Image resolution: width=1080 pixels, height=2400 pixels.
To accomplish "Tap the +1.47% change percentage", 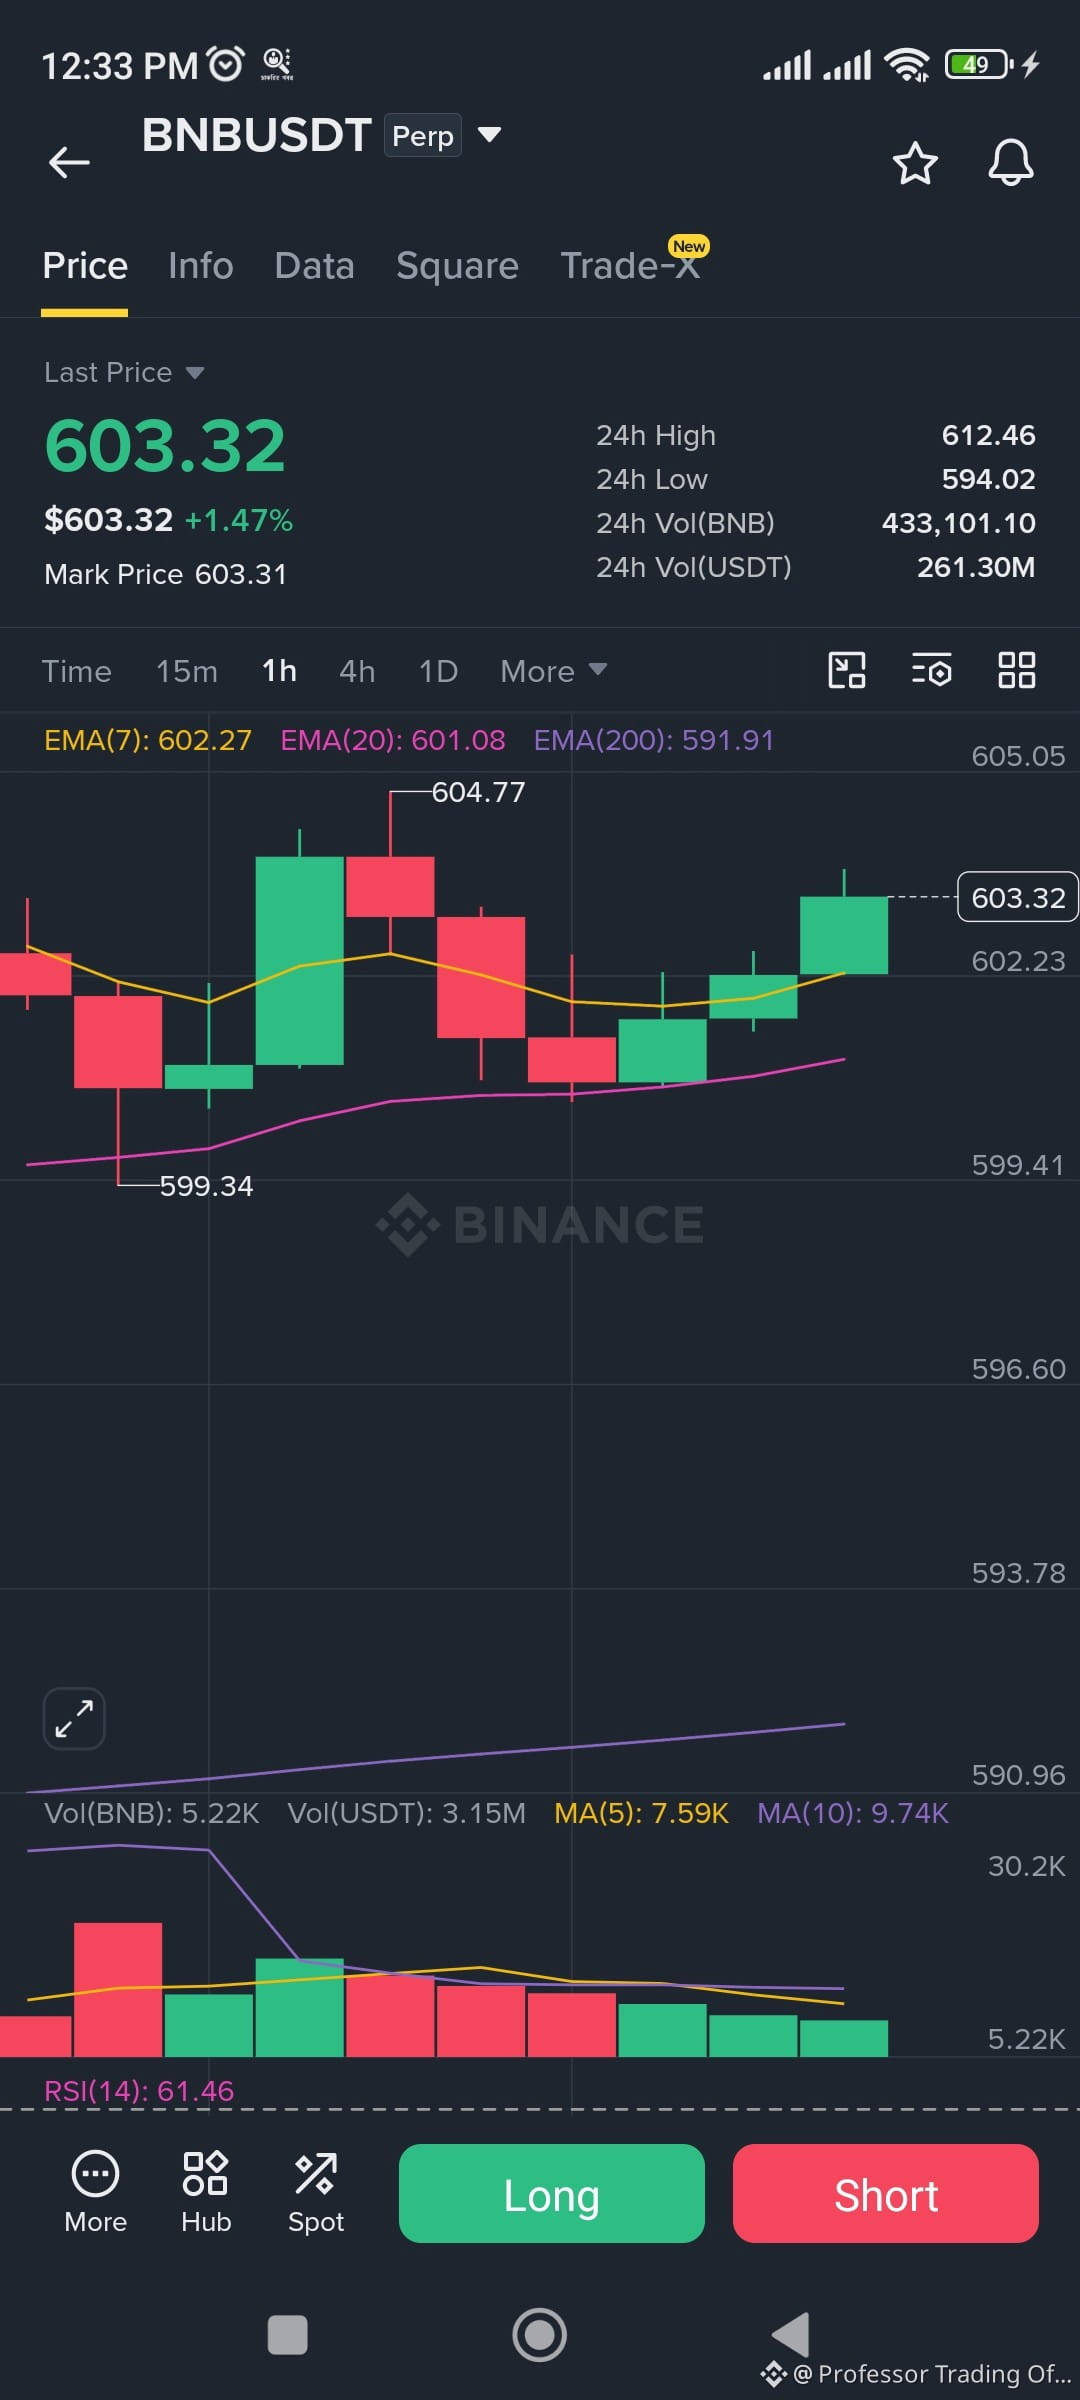I will [x=239, y=520].
